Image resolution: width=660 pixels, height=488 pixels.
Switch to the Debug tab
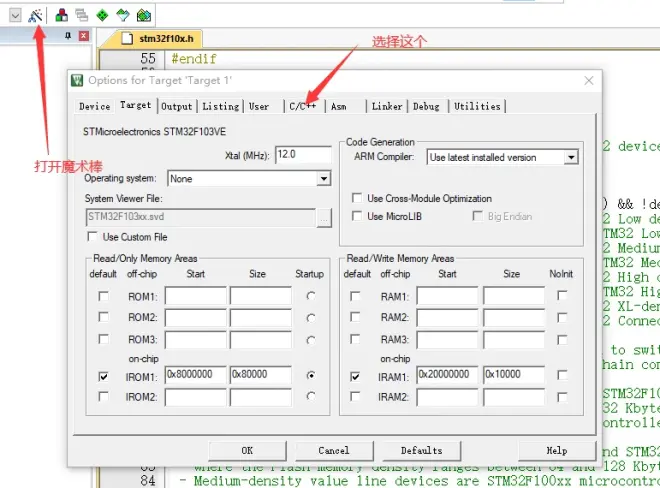(426, 107)
